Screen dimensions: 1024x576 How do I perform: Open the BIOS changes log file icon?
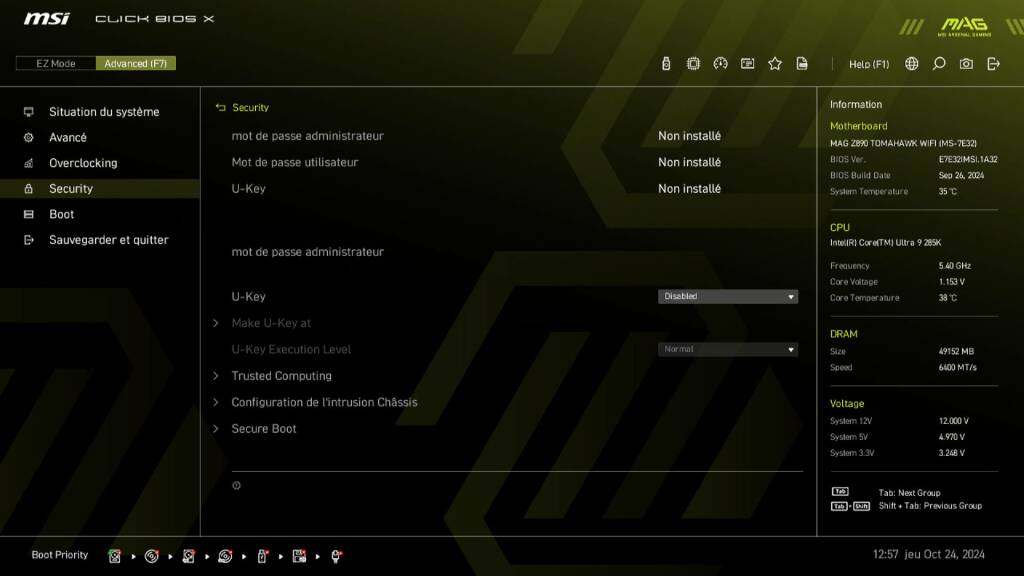point(802,63)
